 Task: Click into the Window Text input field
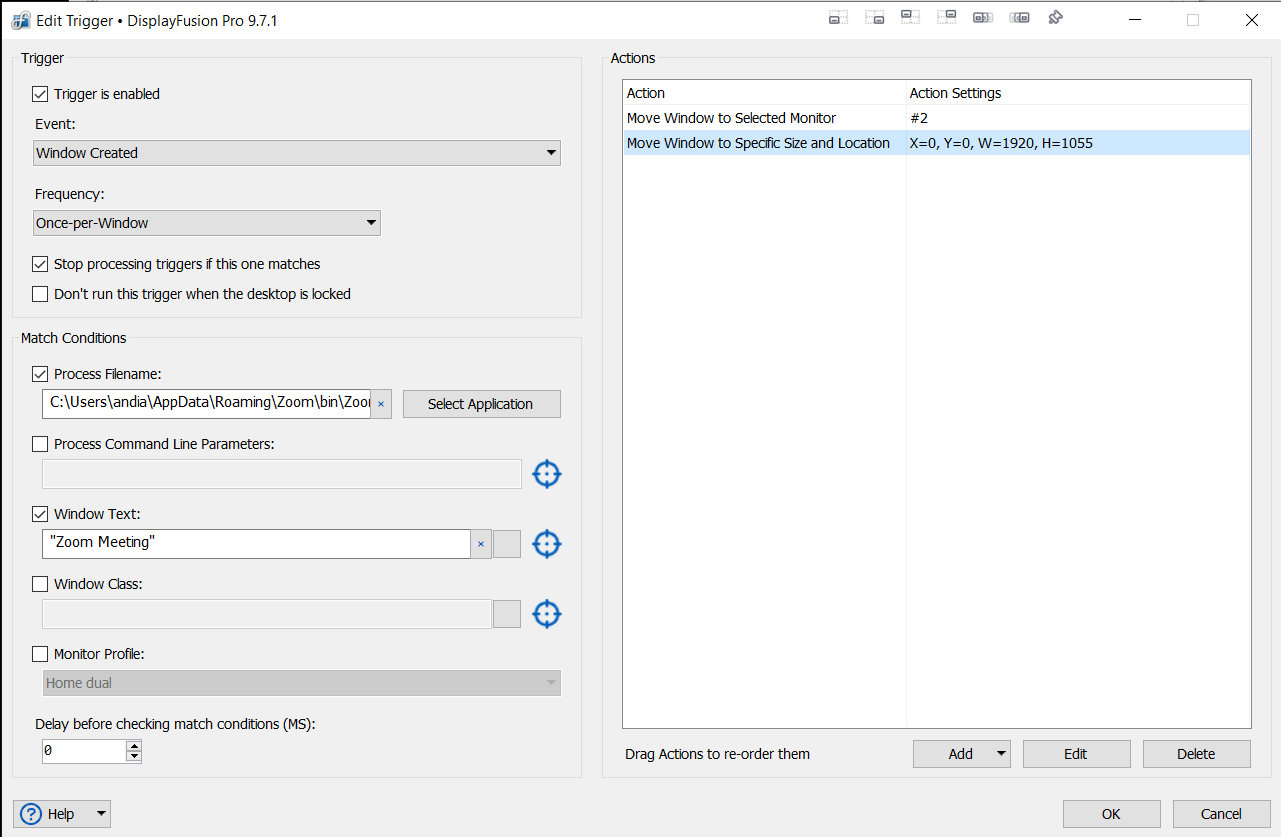(256, 543)
